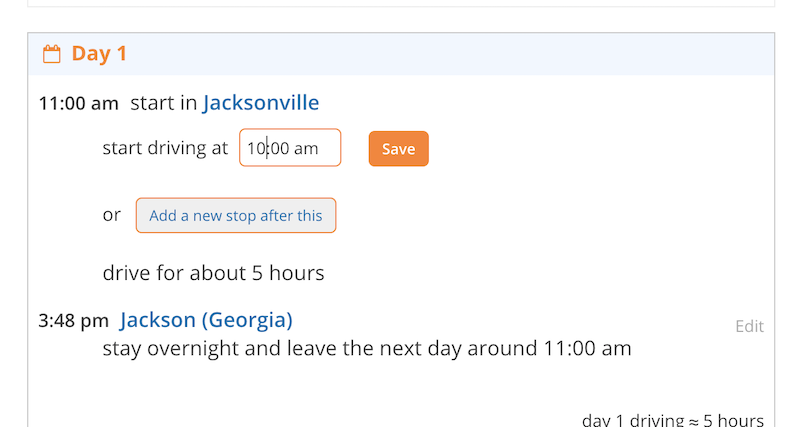This screenshot has height=427, width=800.
Task: Click the start in label text
Action: coord(164,103)
